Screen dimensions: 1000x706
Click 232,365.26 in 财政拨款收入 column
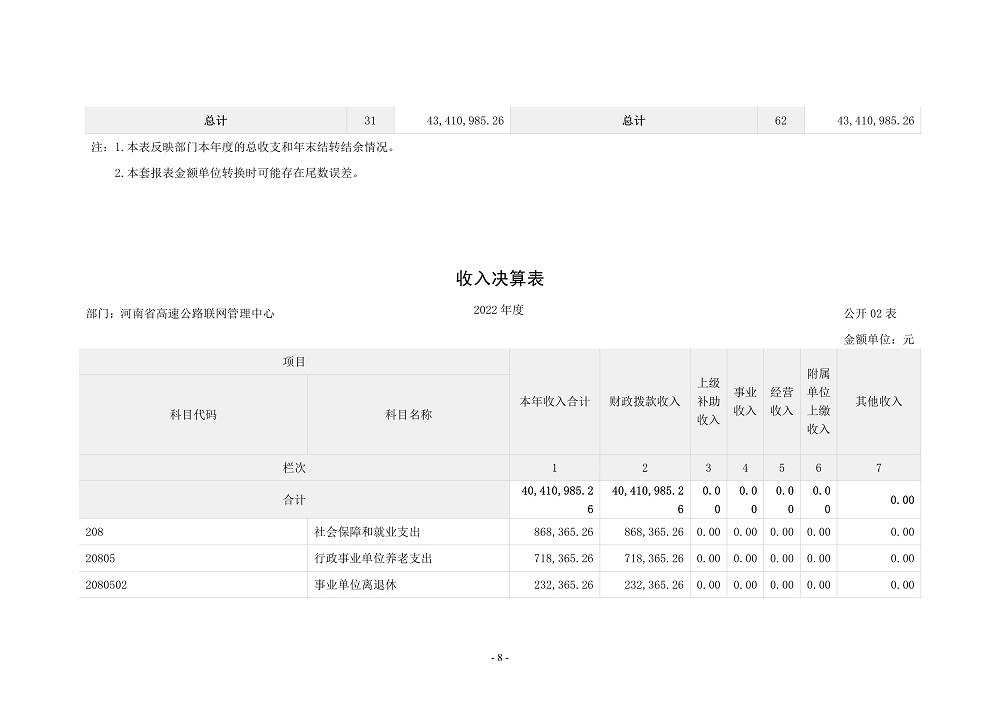point(654,585)
